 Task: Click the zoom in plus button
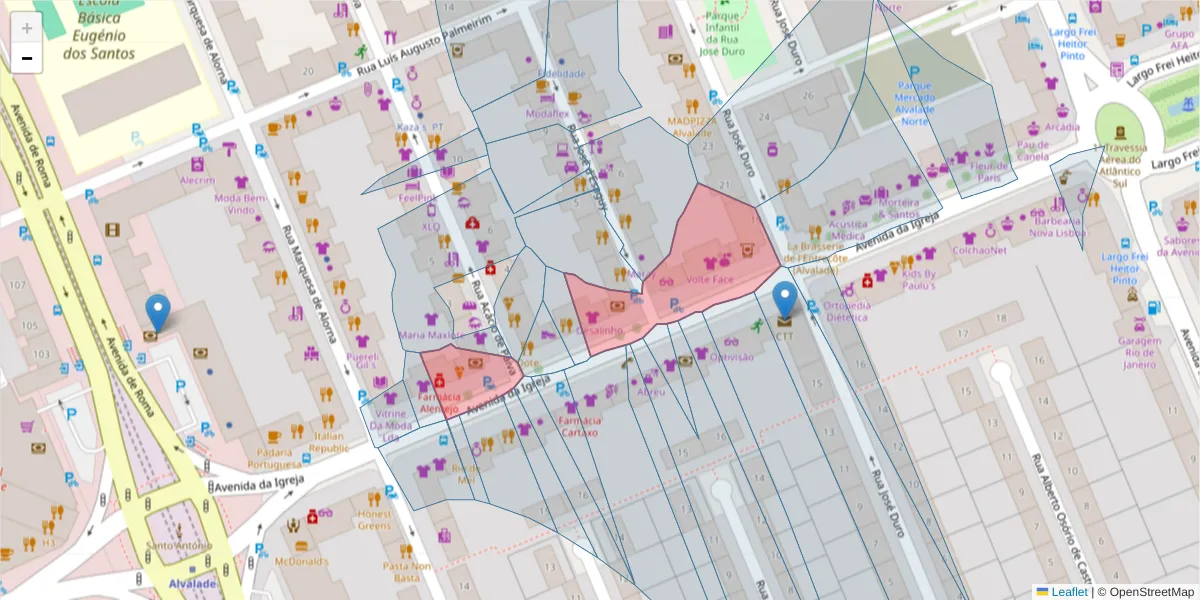27,28
